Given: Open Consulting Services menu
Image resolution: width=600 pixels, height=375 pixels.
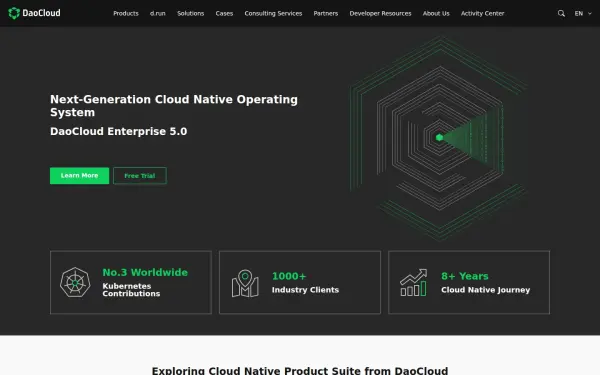Looking at the screenshot, I should coord(273,13).
